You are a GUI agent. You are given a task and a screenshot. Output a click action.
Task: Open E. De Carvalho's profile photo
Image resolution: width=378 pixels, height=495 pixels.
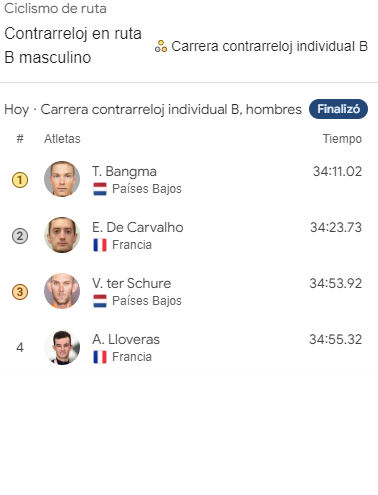coord(62,235)
